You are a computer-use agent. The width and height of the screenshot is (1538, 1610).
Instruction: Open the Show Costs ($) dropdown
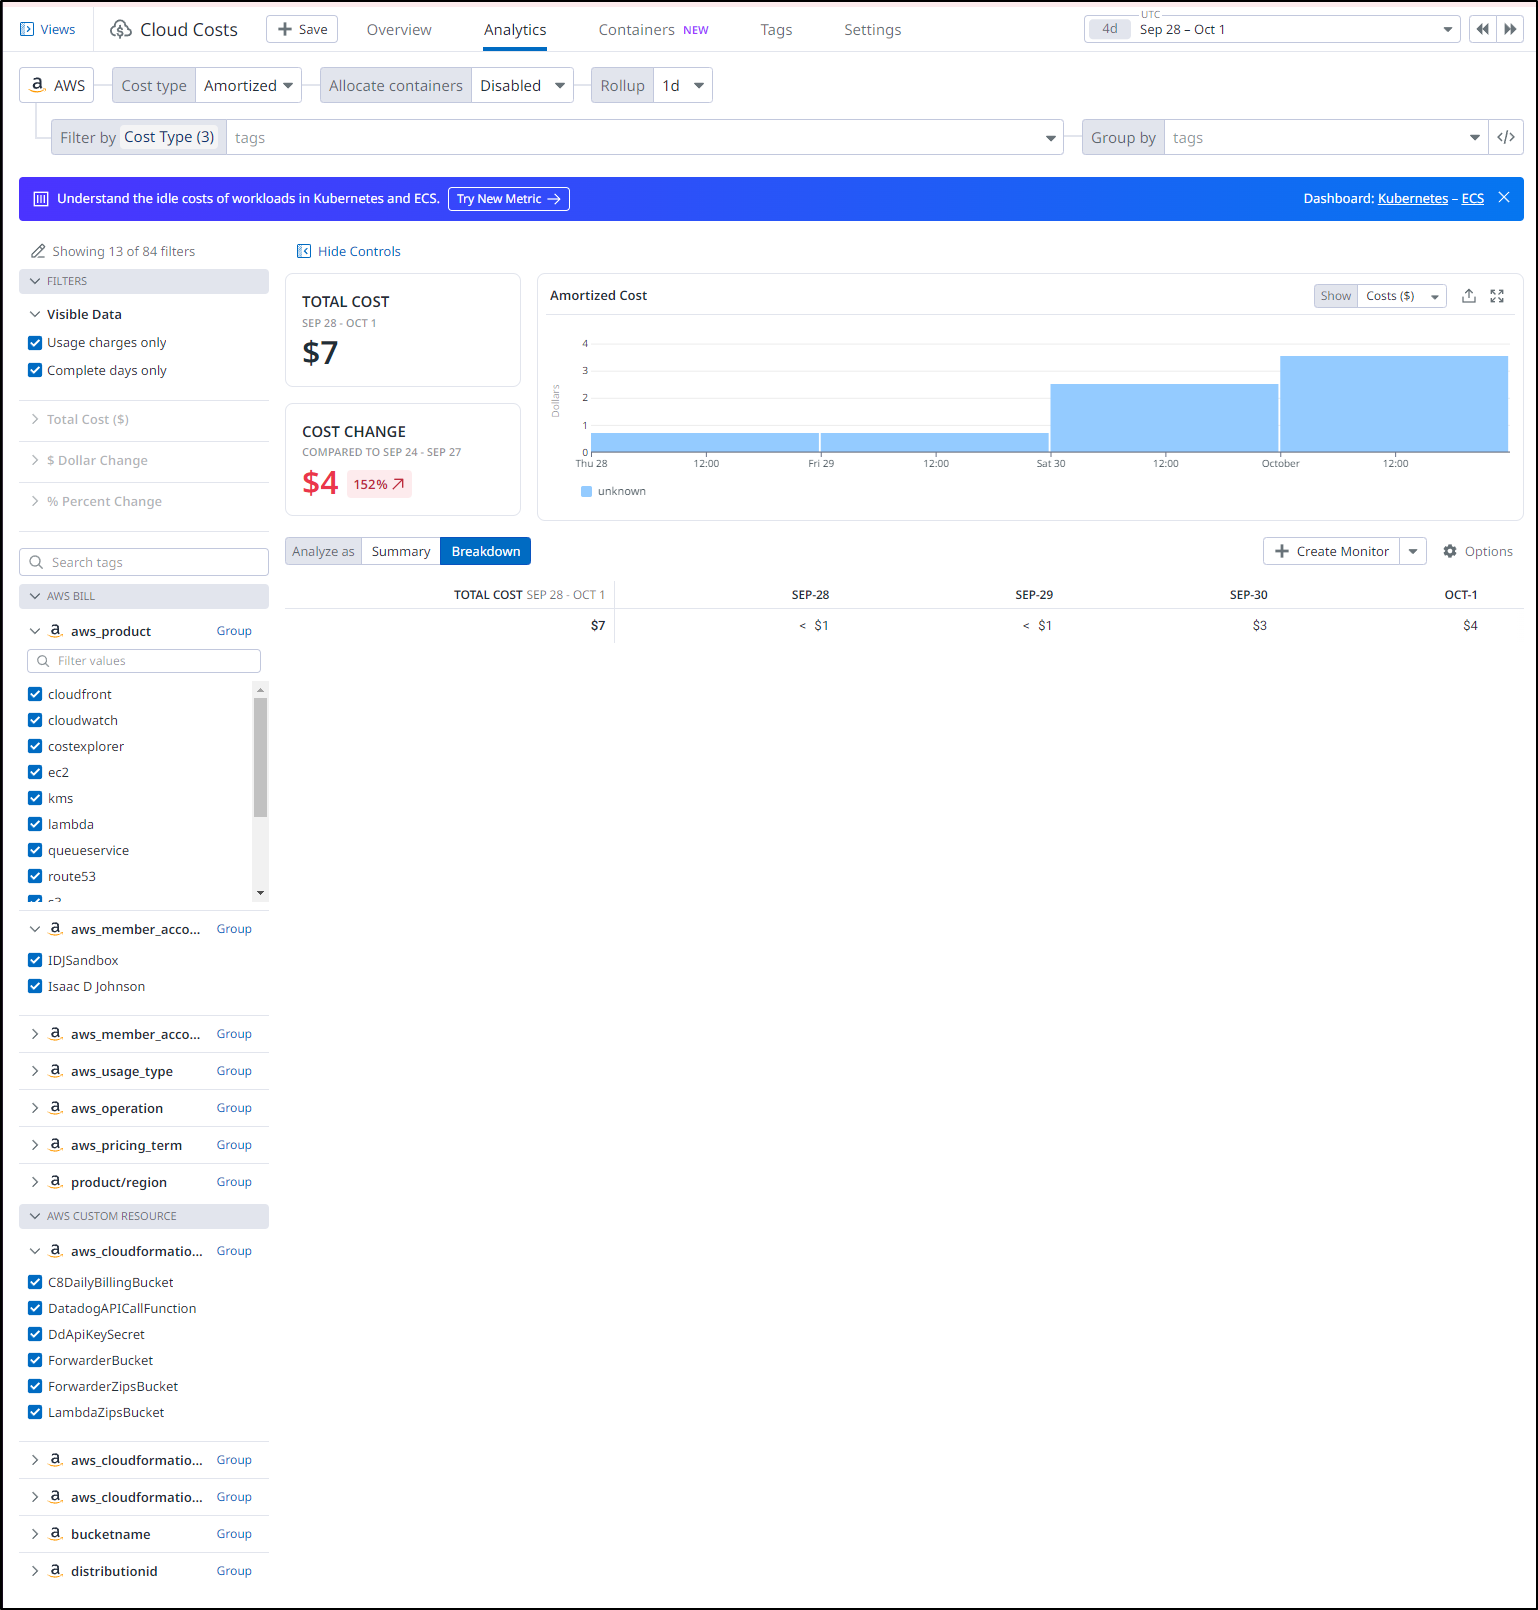pos(1402,296)
